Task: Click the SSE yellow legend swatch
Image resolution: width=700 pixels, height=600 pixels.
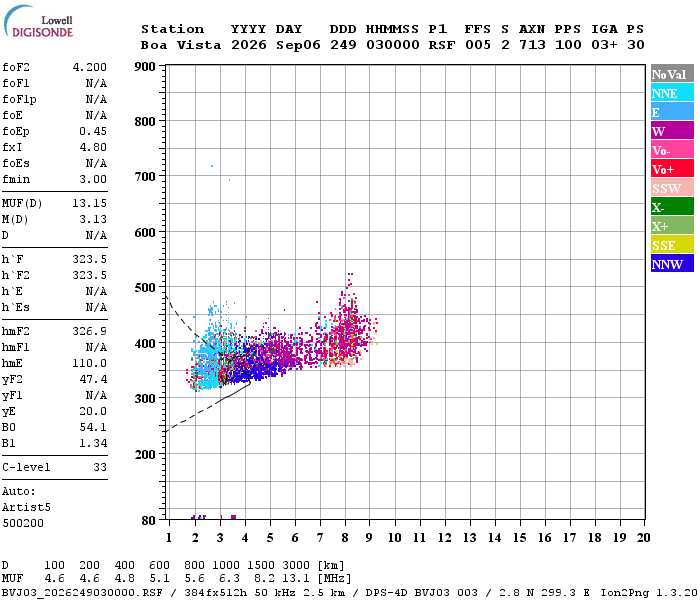Action: tap(672, 245)
